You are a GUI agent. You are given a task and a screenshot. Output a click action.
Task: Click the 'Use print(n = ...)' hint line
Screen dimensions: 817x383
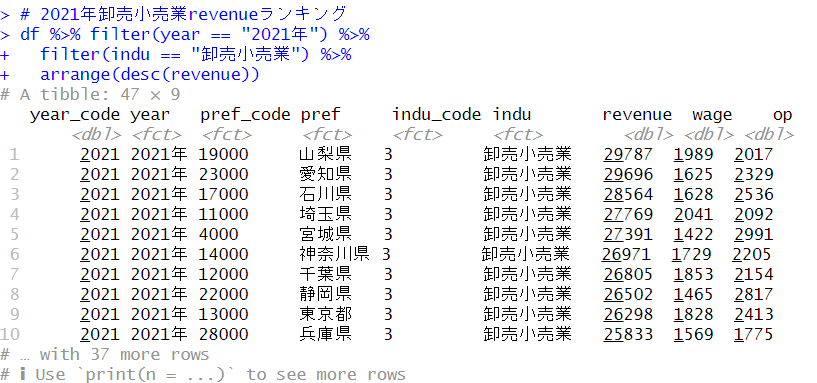[203, 374]
